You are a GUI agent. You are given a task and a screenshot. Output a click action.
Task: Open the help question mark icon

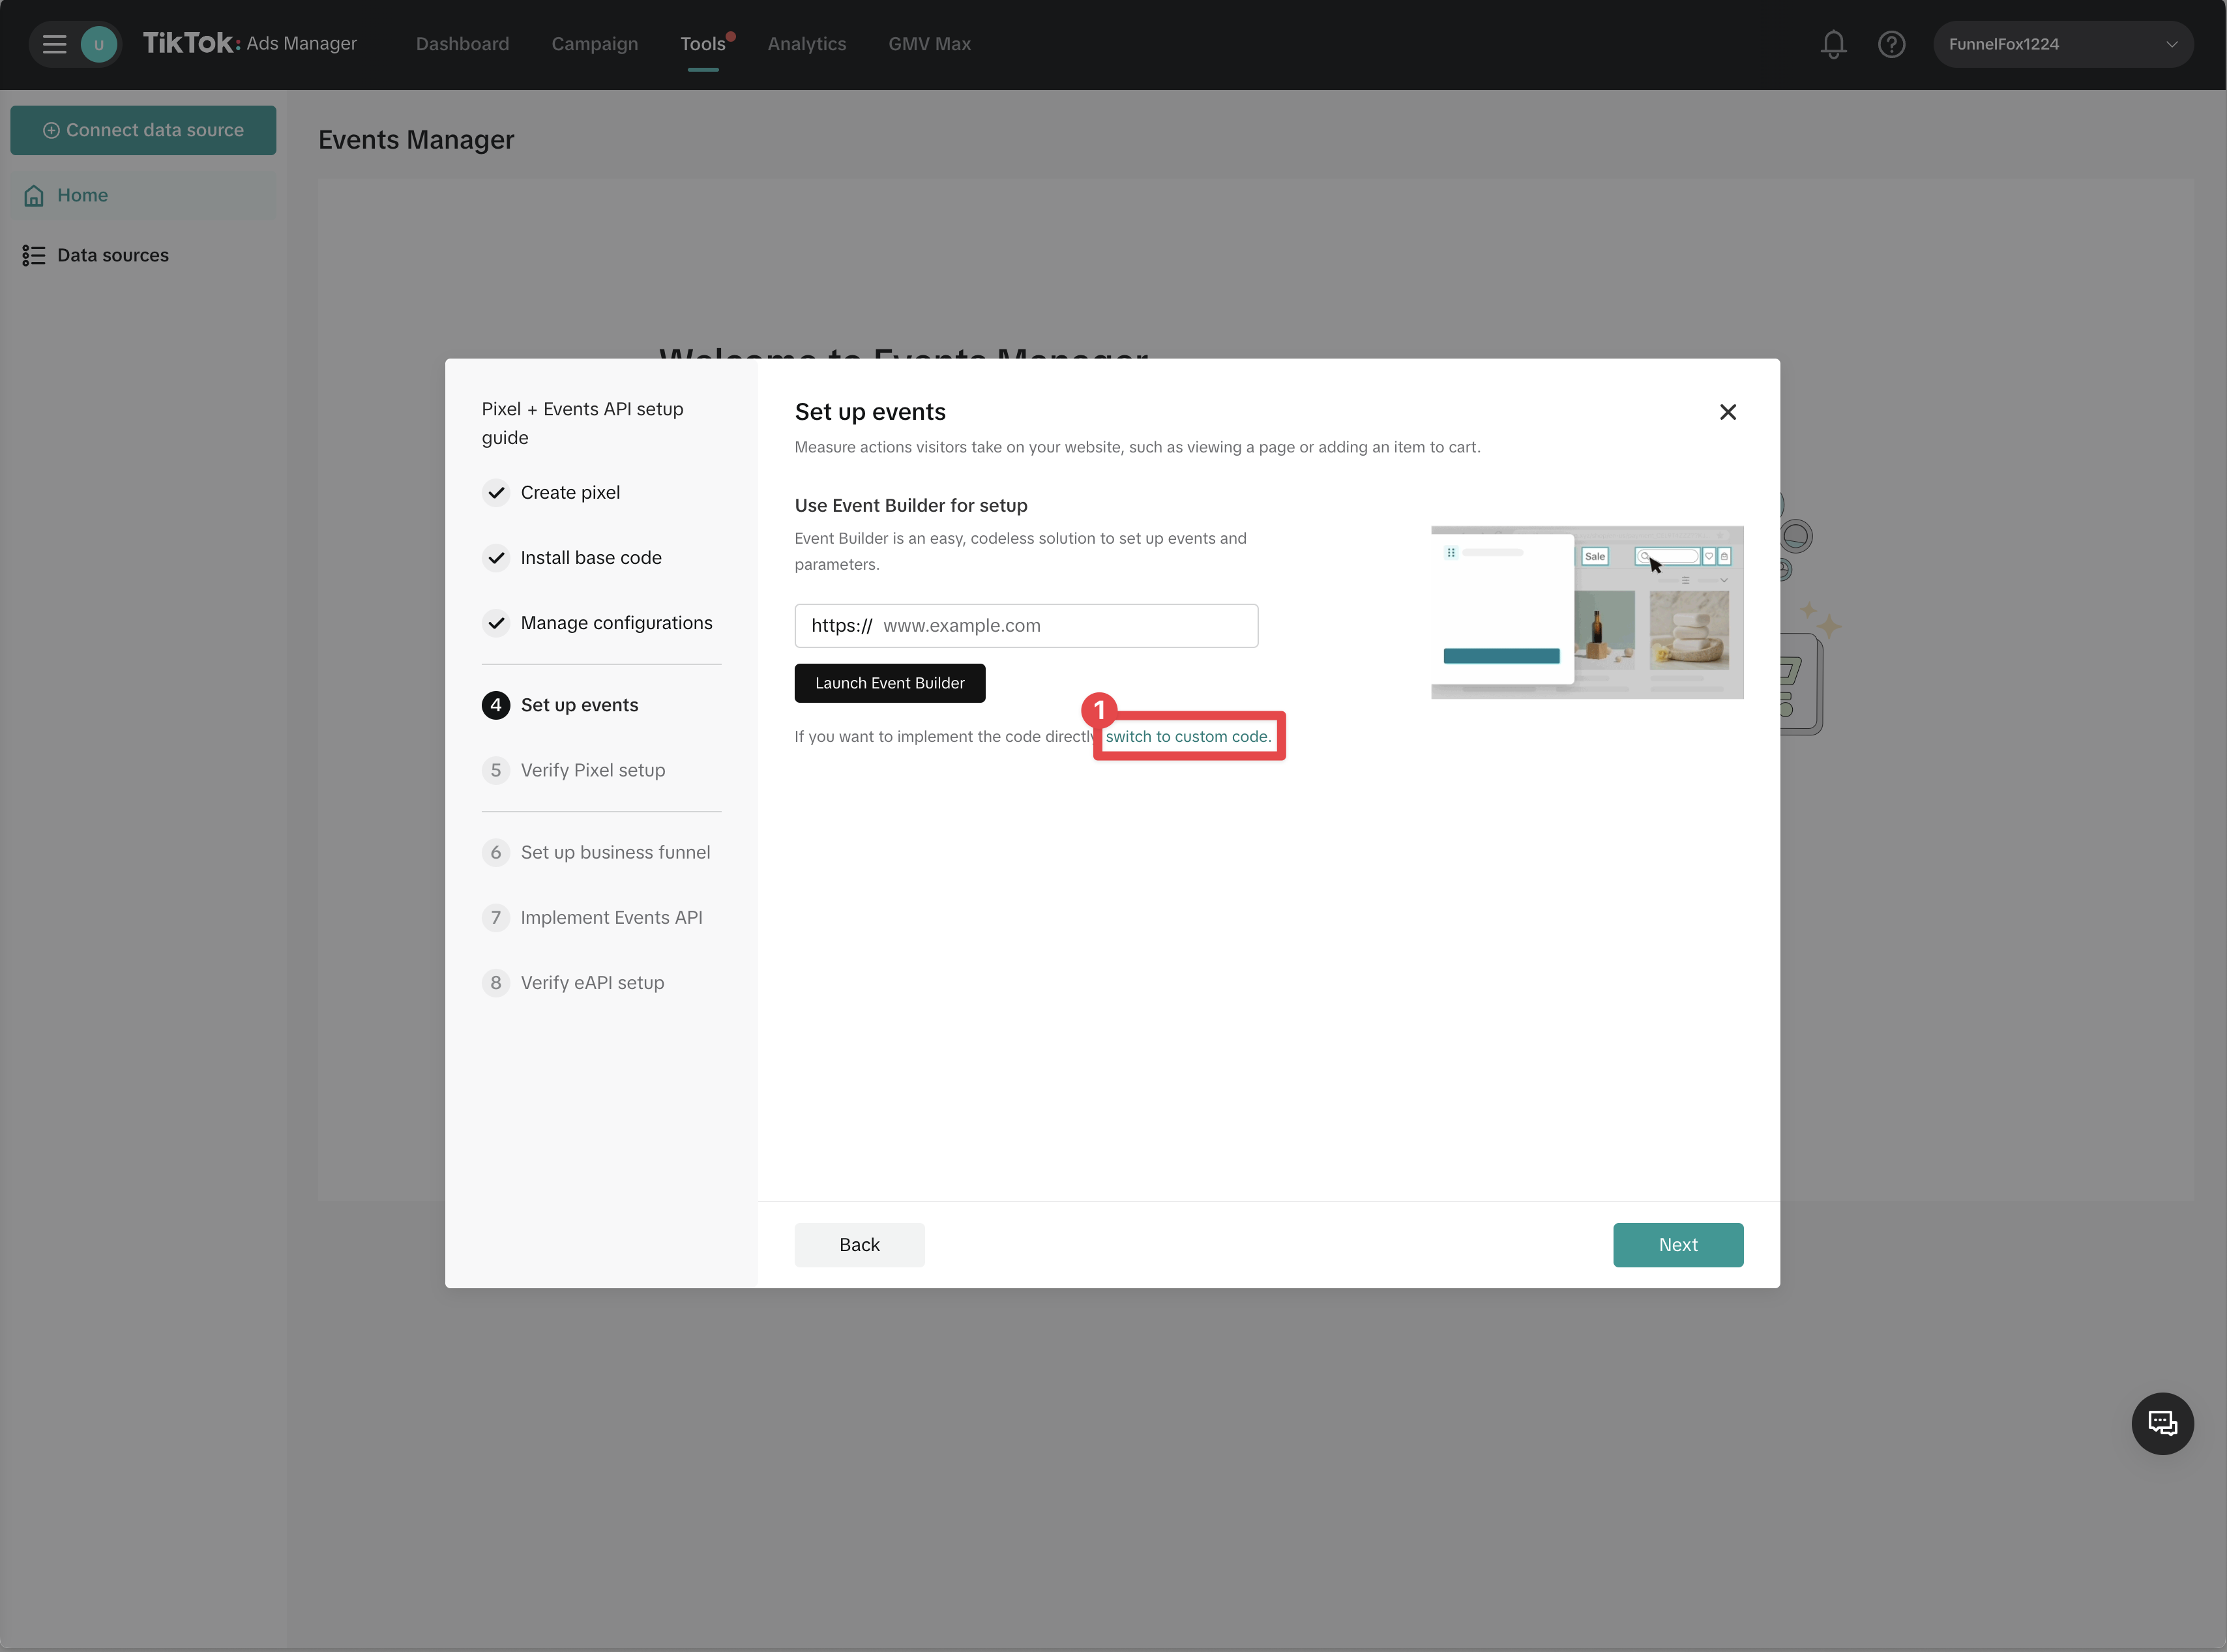1891,44
